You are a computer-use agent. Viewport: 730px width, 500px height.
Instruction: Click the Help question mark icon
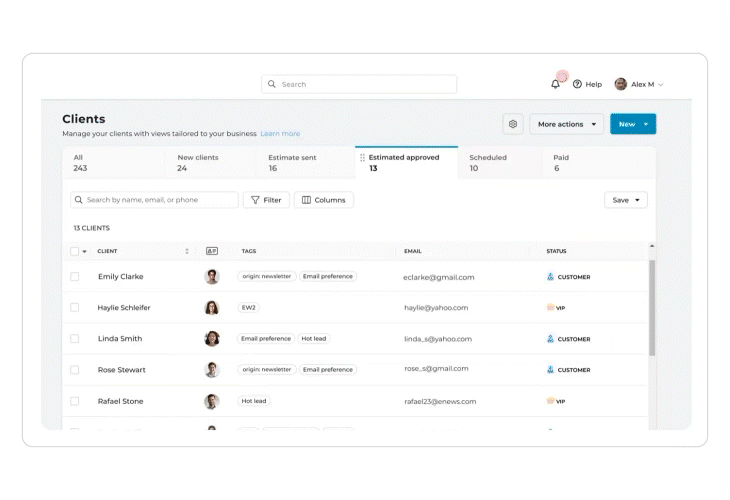coord(577,84)
